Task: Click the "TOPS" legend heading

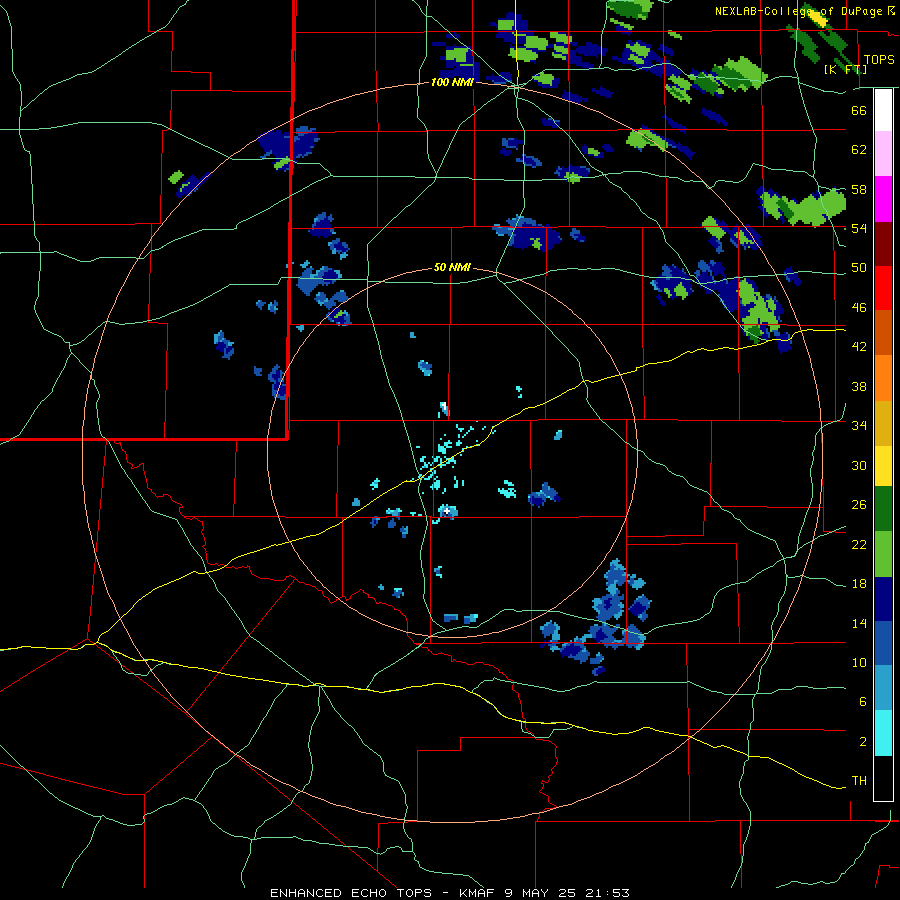Action: 879,60
